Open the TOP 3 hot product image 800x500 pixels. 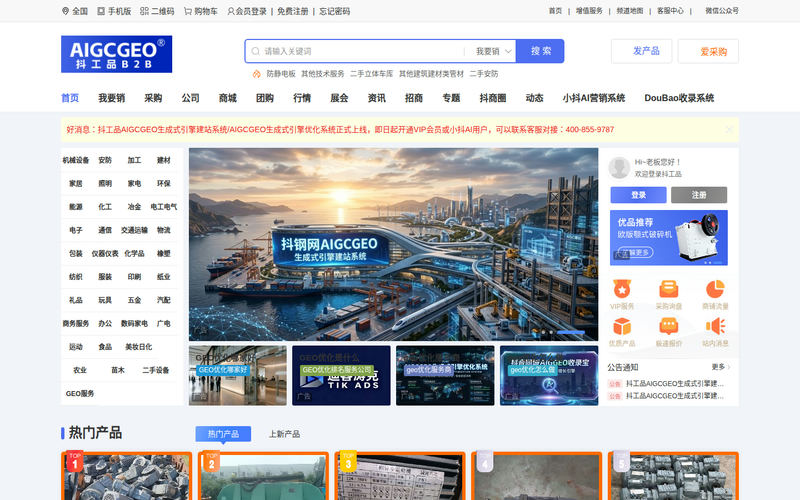coord(400,477)
